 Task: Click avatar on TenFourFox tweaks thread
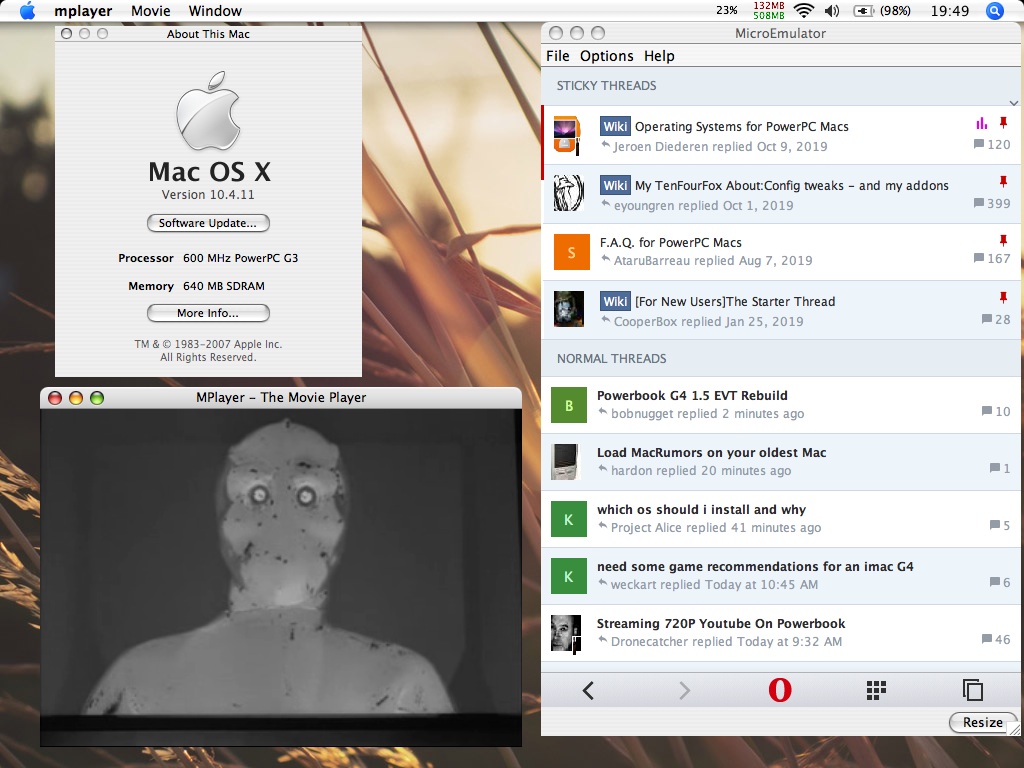[x=569, y=193]
